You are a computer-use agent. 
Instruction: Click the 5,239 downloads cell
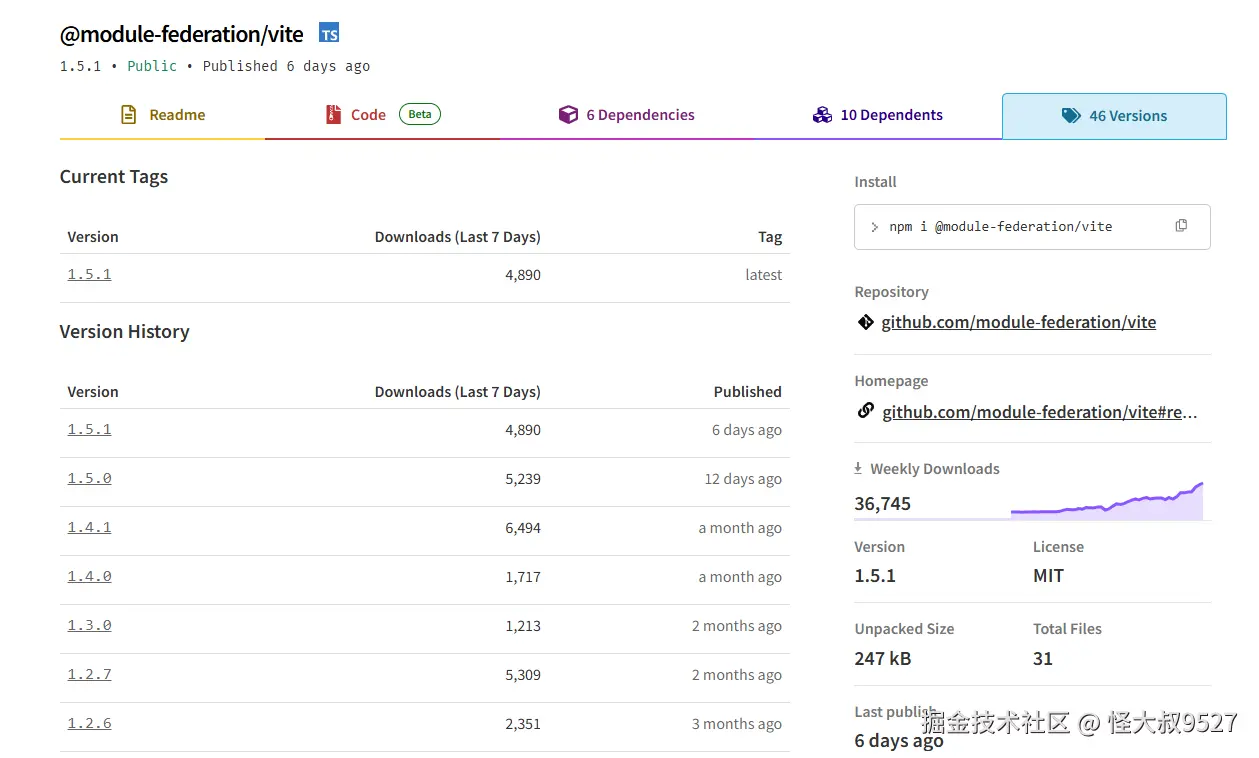coord(523,479)
